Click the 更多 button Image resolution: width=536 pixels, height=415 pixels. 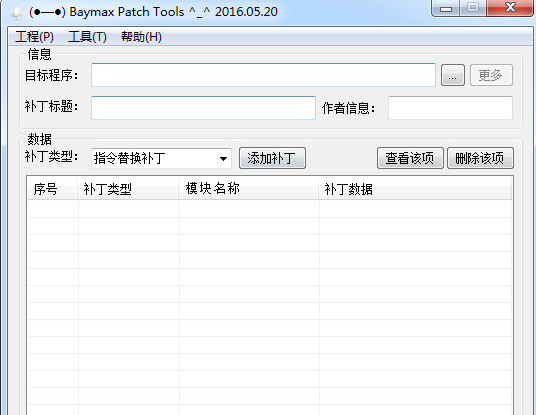(491, 75)
